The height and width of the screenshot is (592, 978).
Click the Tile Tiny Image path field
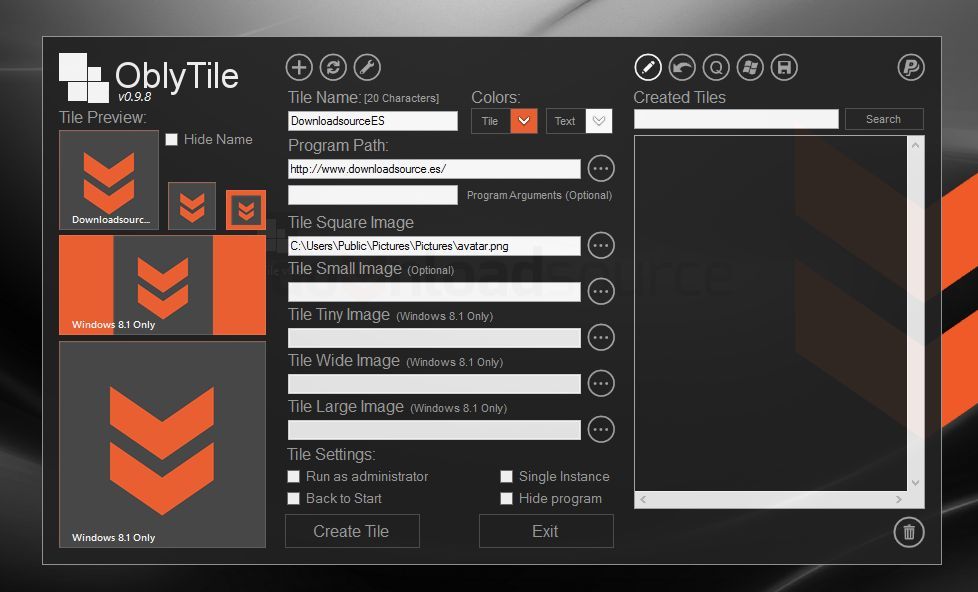click(x=434, y=337)
